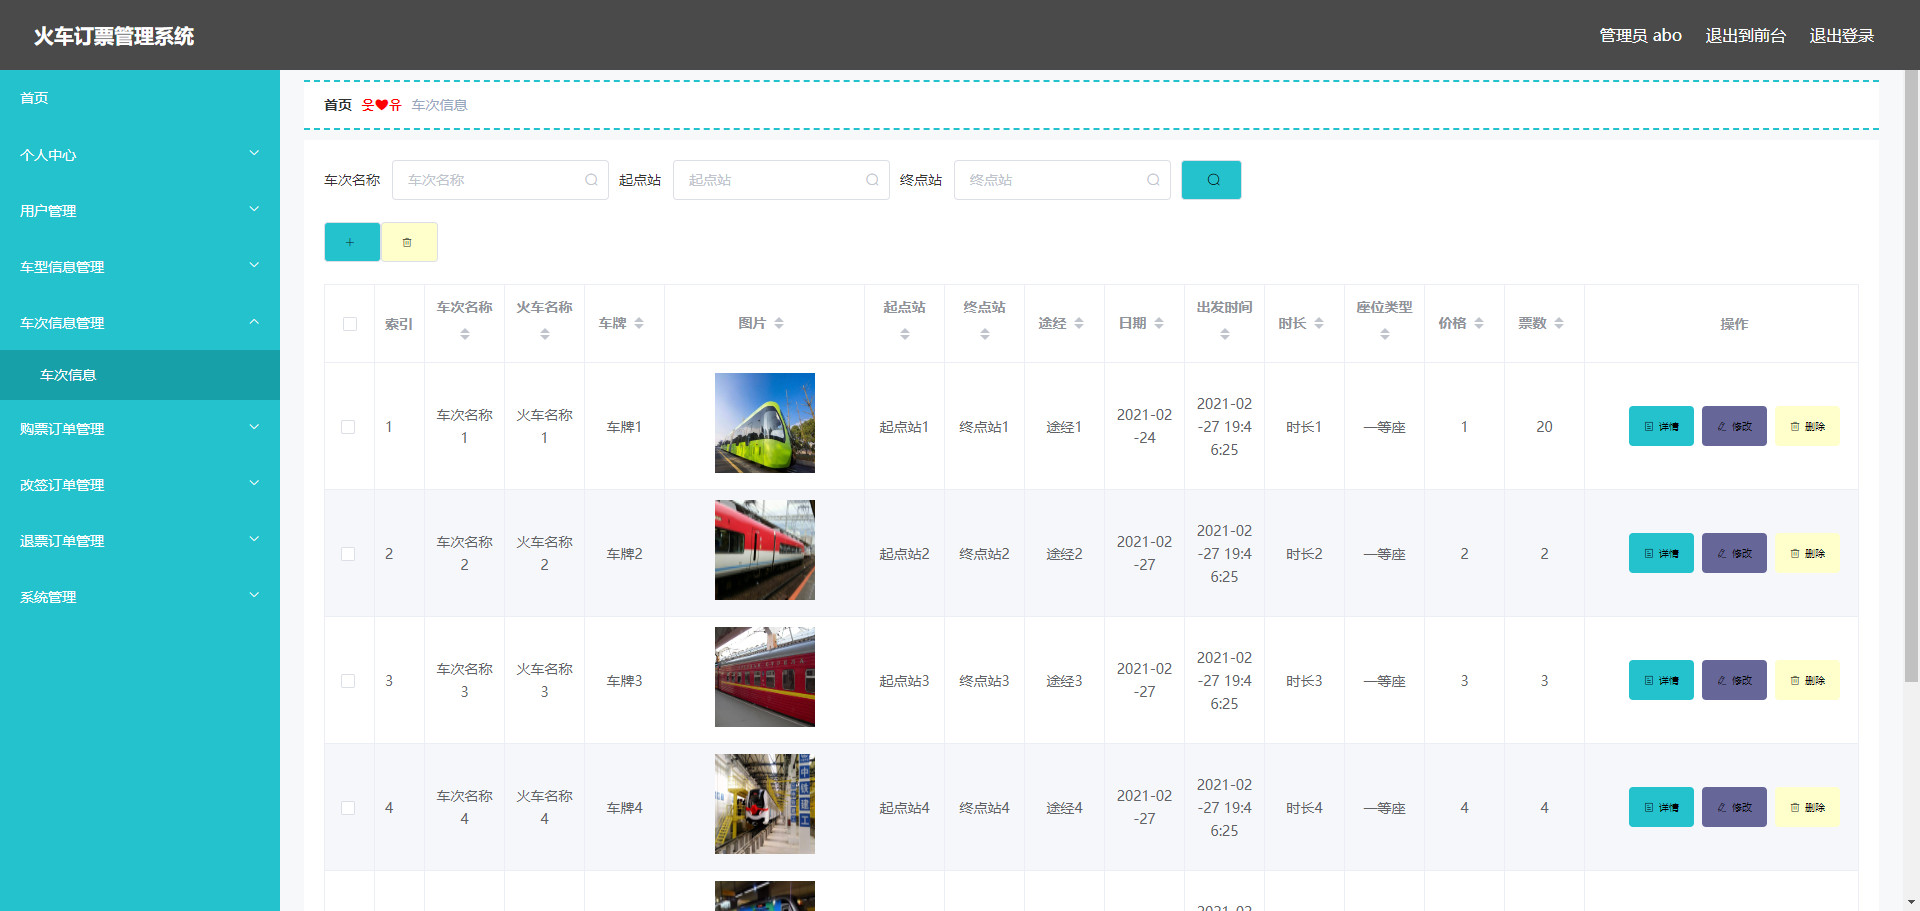The width and height of the screenshot is (1920, 911).
Task: Click the 火车订票管理系统 title
Action: point(114,36)
